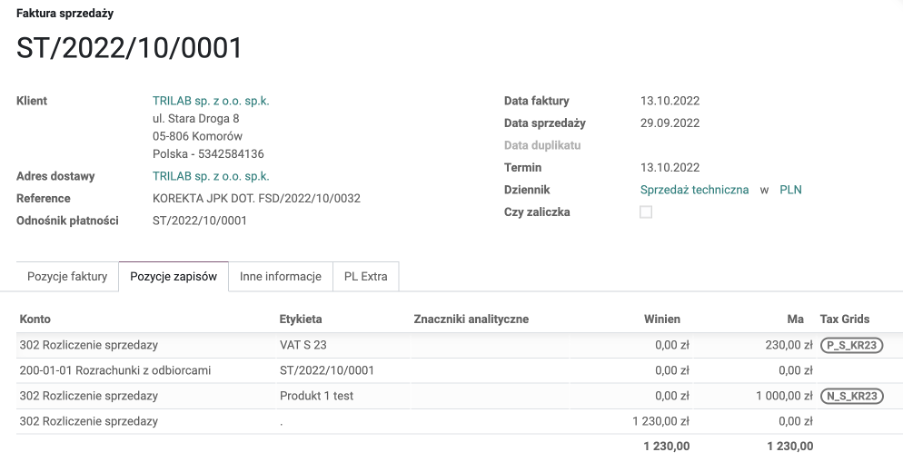Select the Pozycje zapisów tab
Viewport: 904px width, 462px height.
point(173,276)
